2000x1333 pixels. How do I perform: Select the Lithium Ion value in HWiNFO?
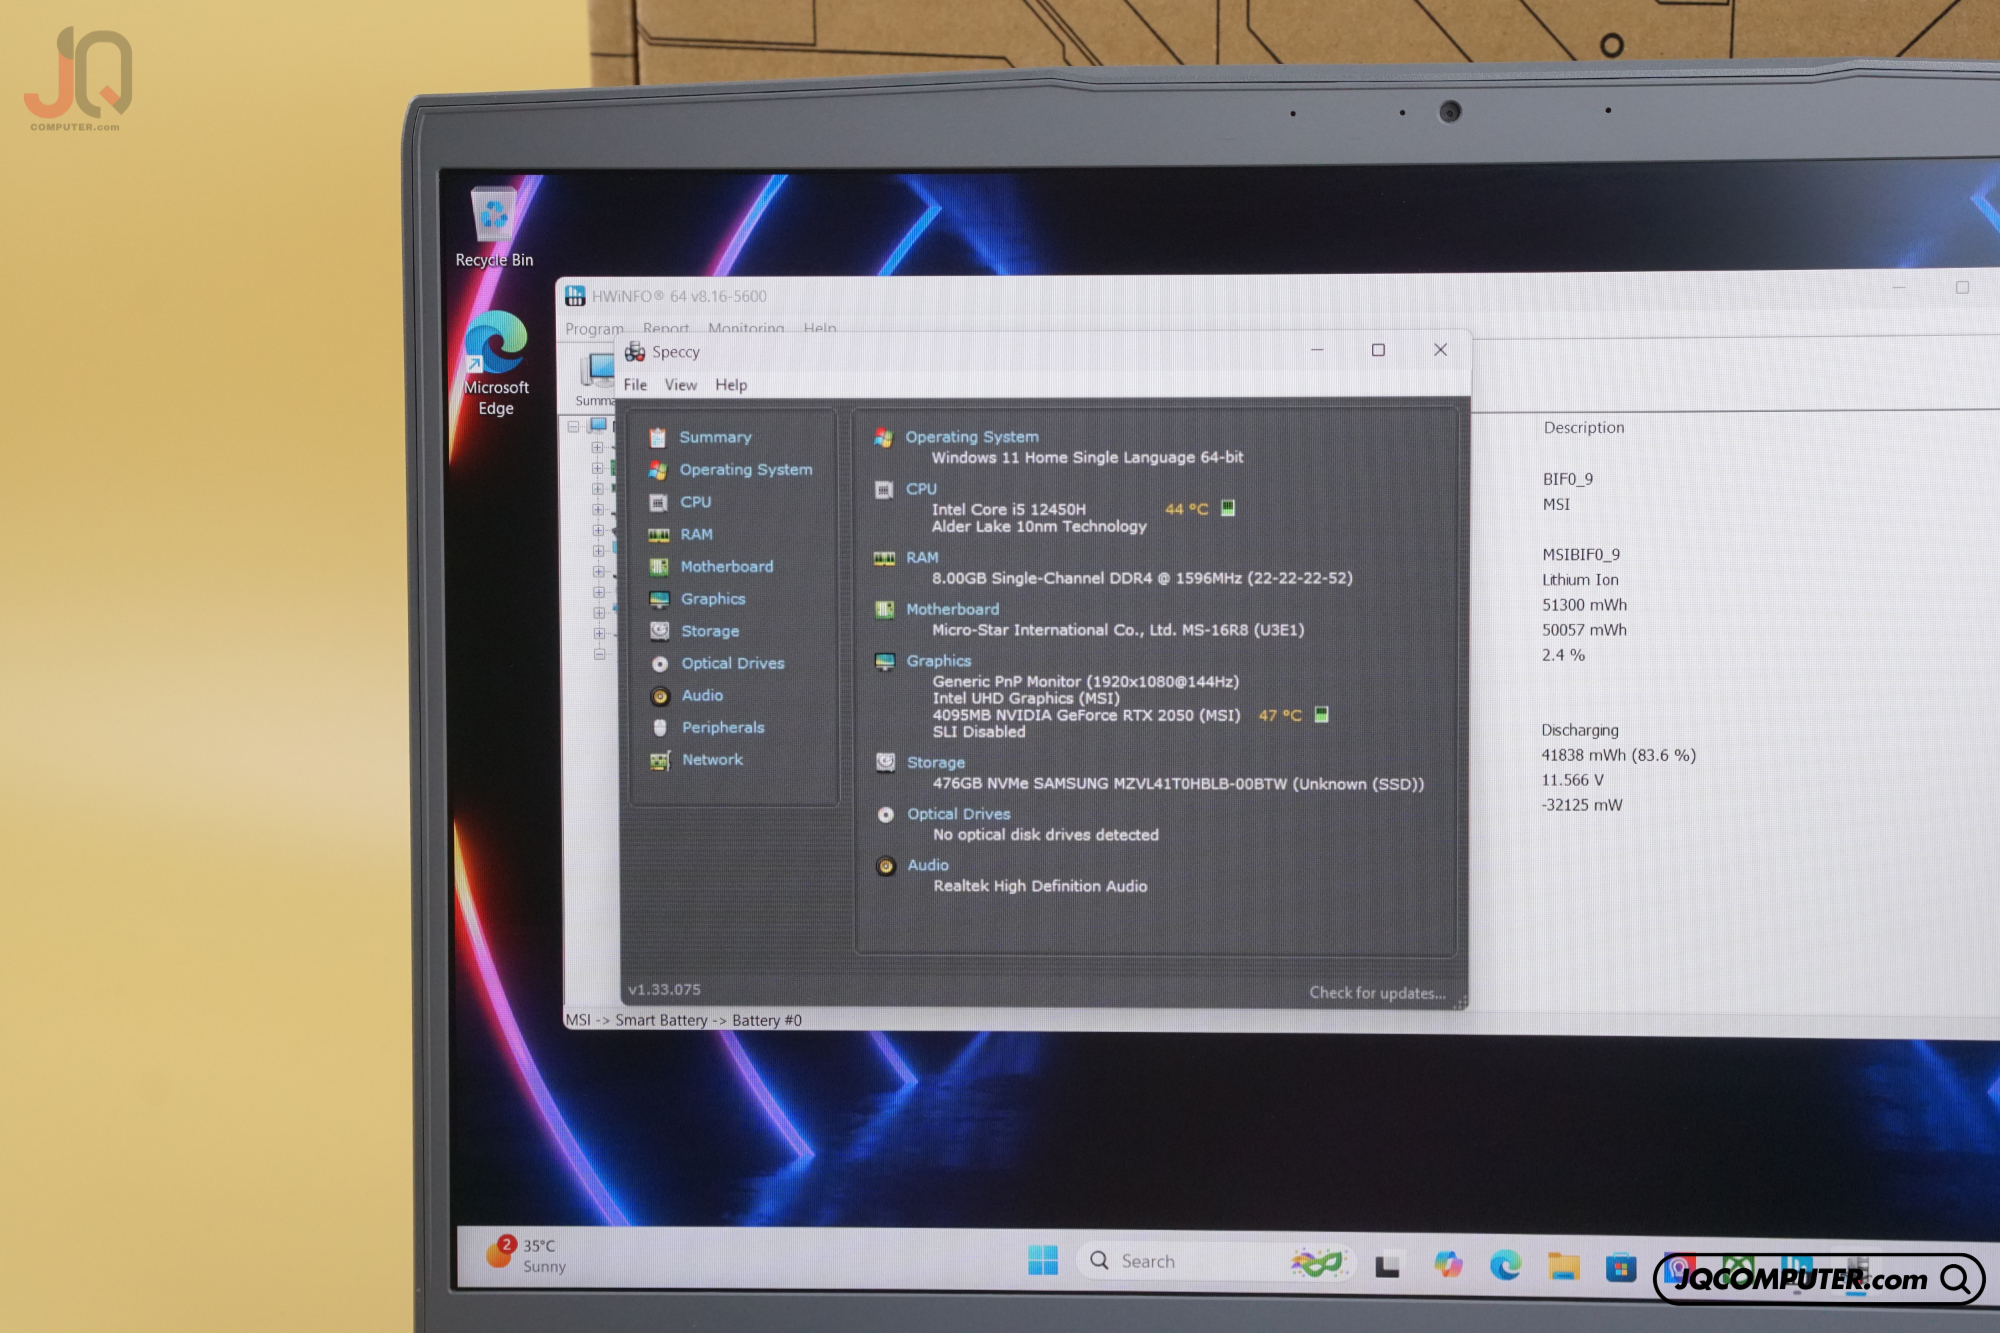pyautogui.click(x=1580, y=580)
